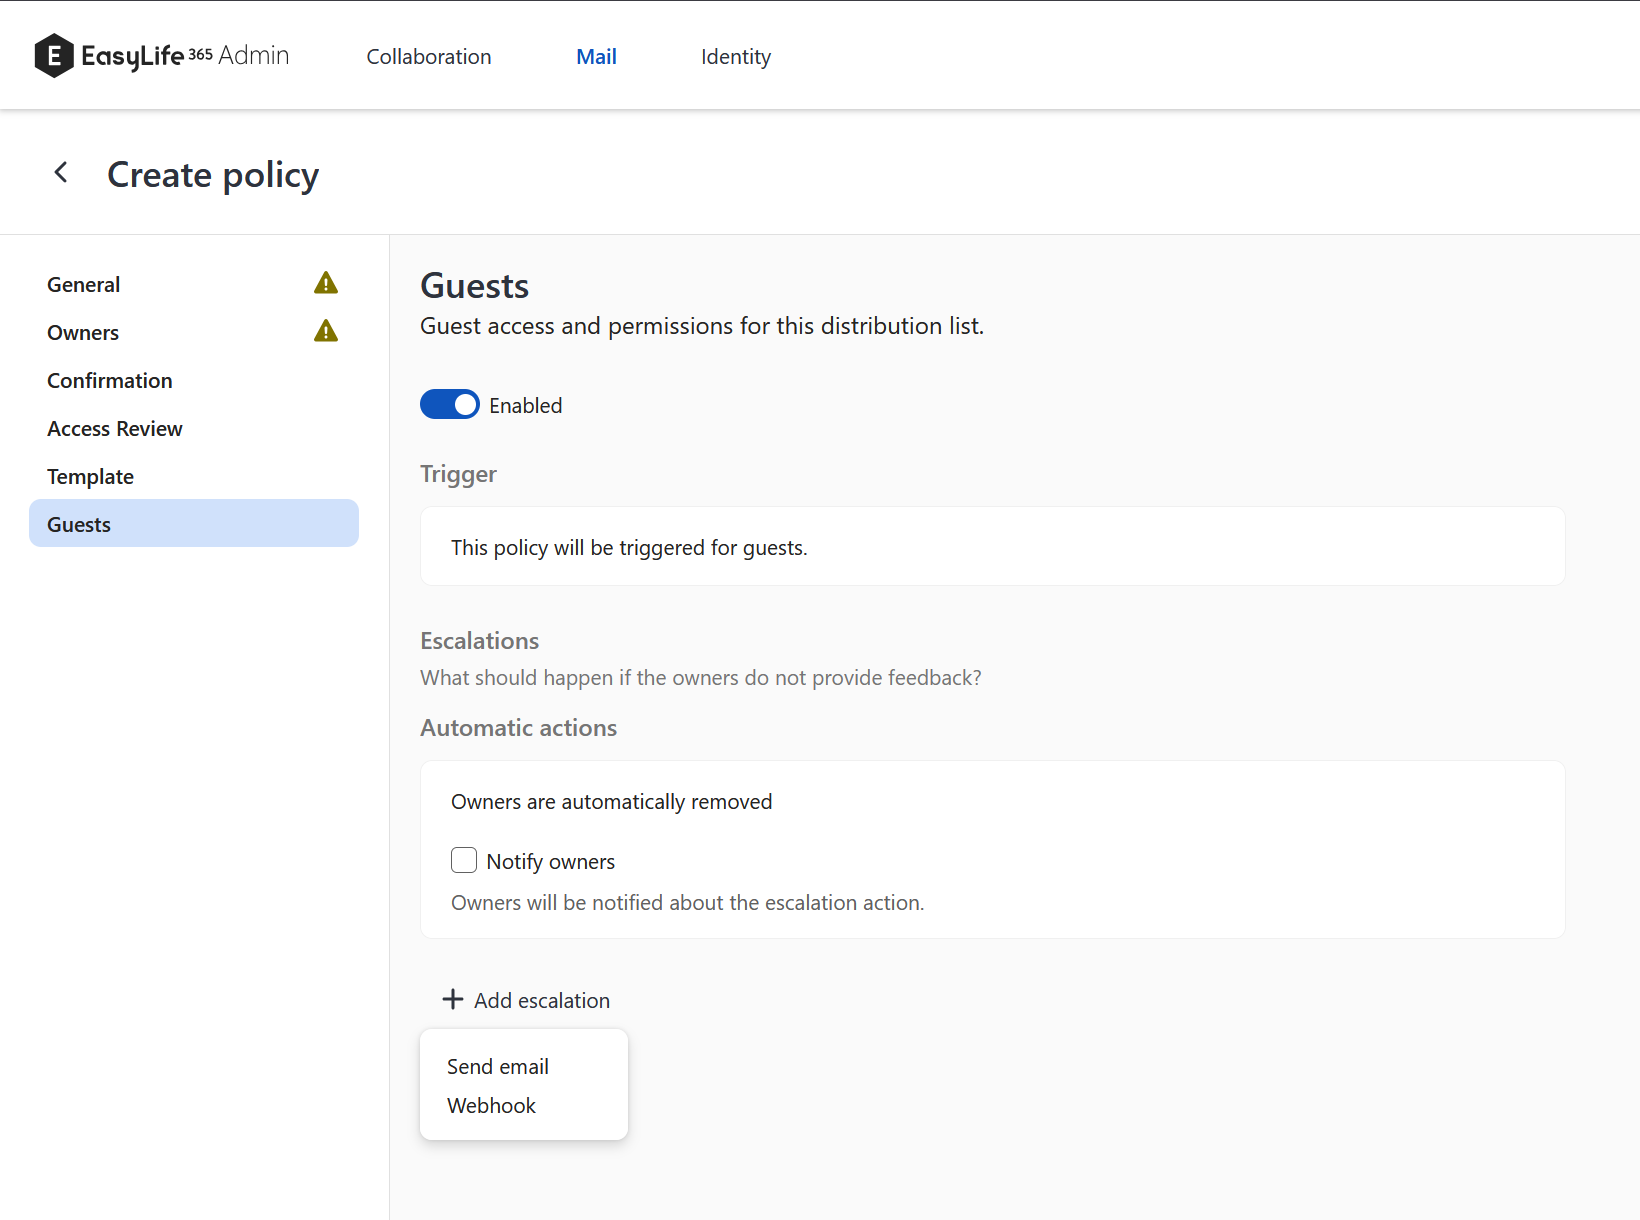Image resolution: width=1640 pixels, height=1220 pixels.
Task: Click the warning icon next to Owners
Action: click(325, 331)
